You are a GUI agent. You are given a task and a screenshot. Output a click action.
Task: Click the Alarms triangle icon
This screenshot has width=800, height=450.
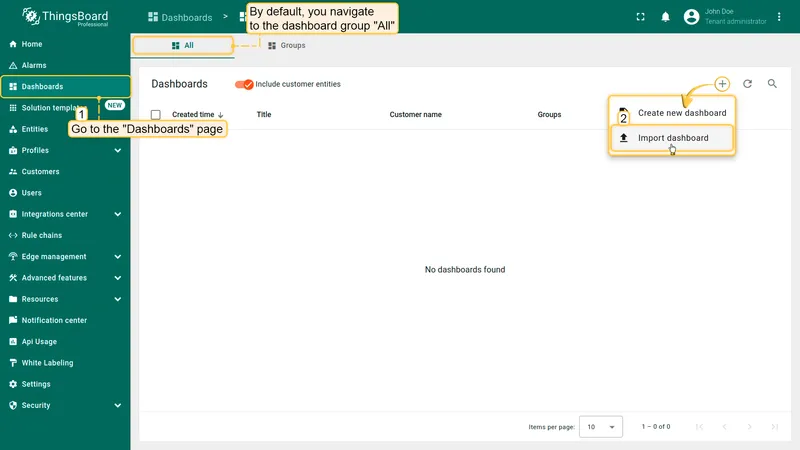(13, 65)
